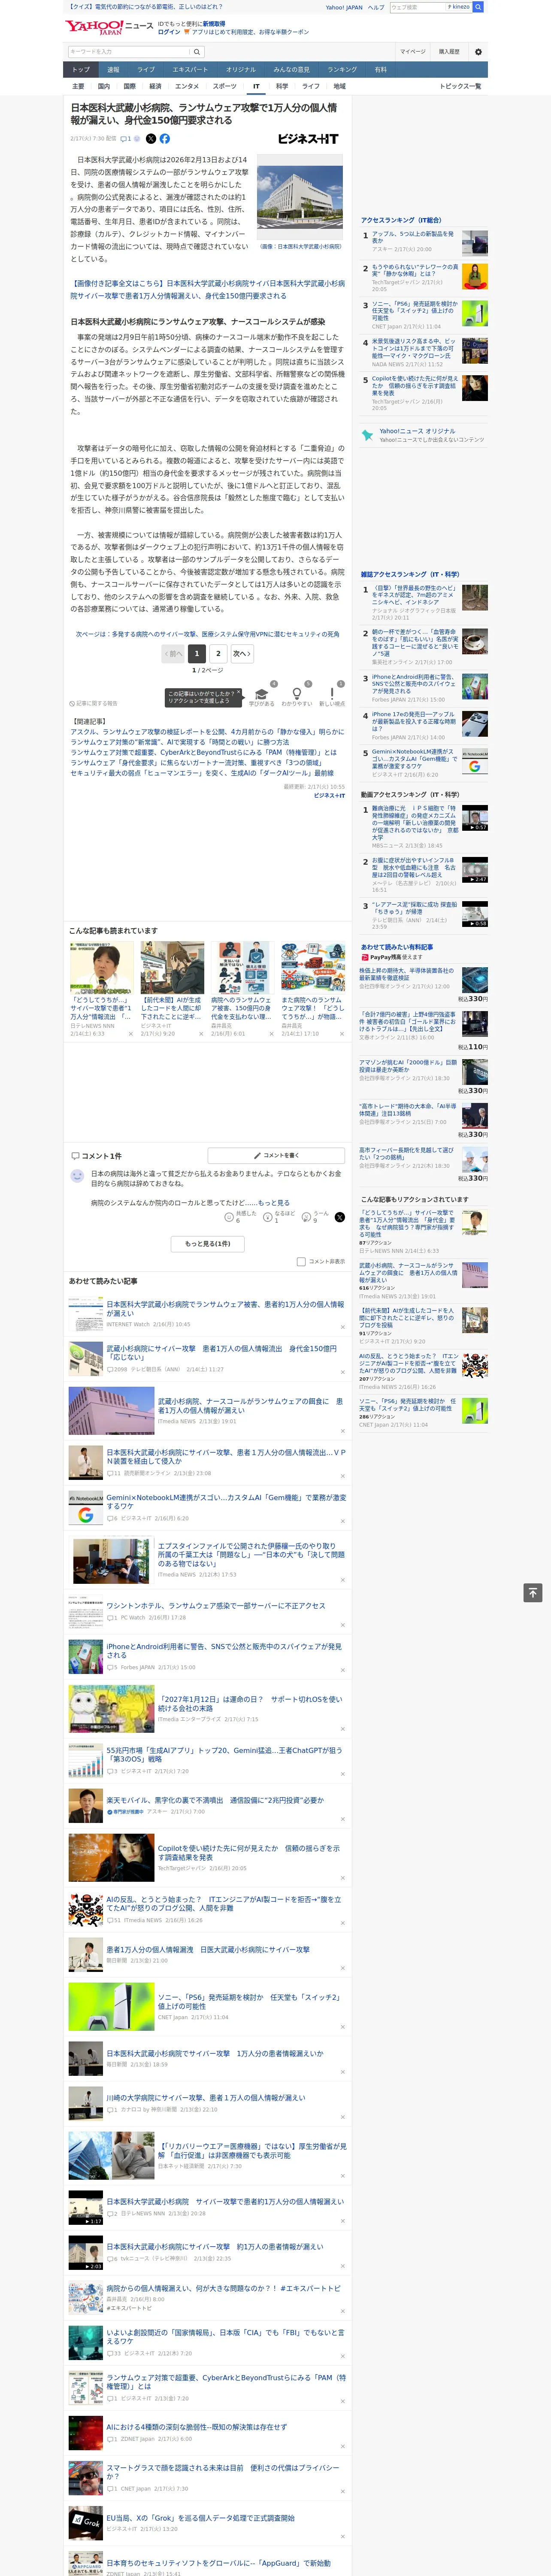Click the ヘルプ link at the top
Viewport: 551px width, 2576px height.
pos(375,7)
